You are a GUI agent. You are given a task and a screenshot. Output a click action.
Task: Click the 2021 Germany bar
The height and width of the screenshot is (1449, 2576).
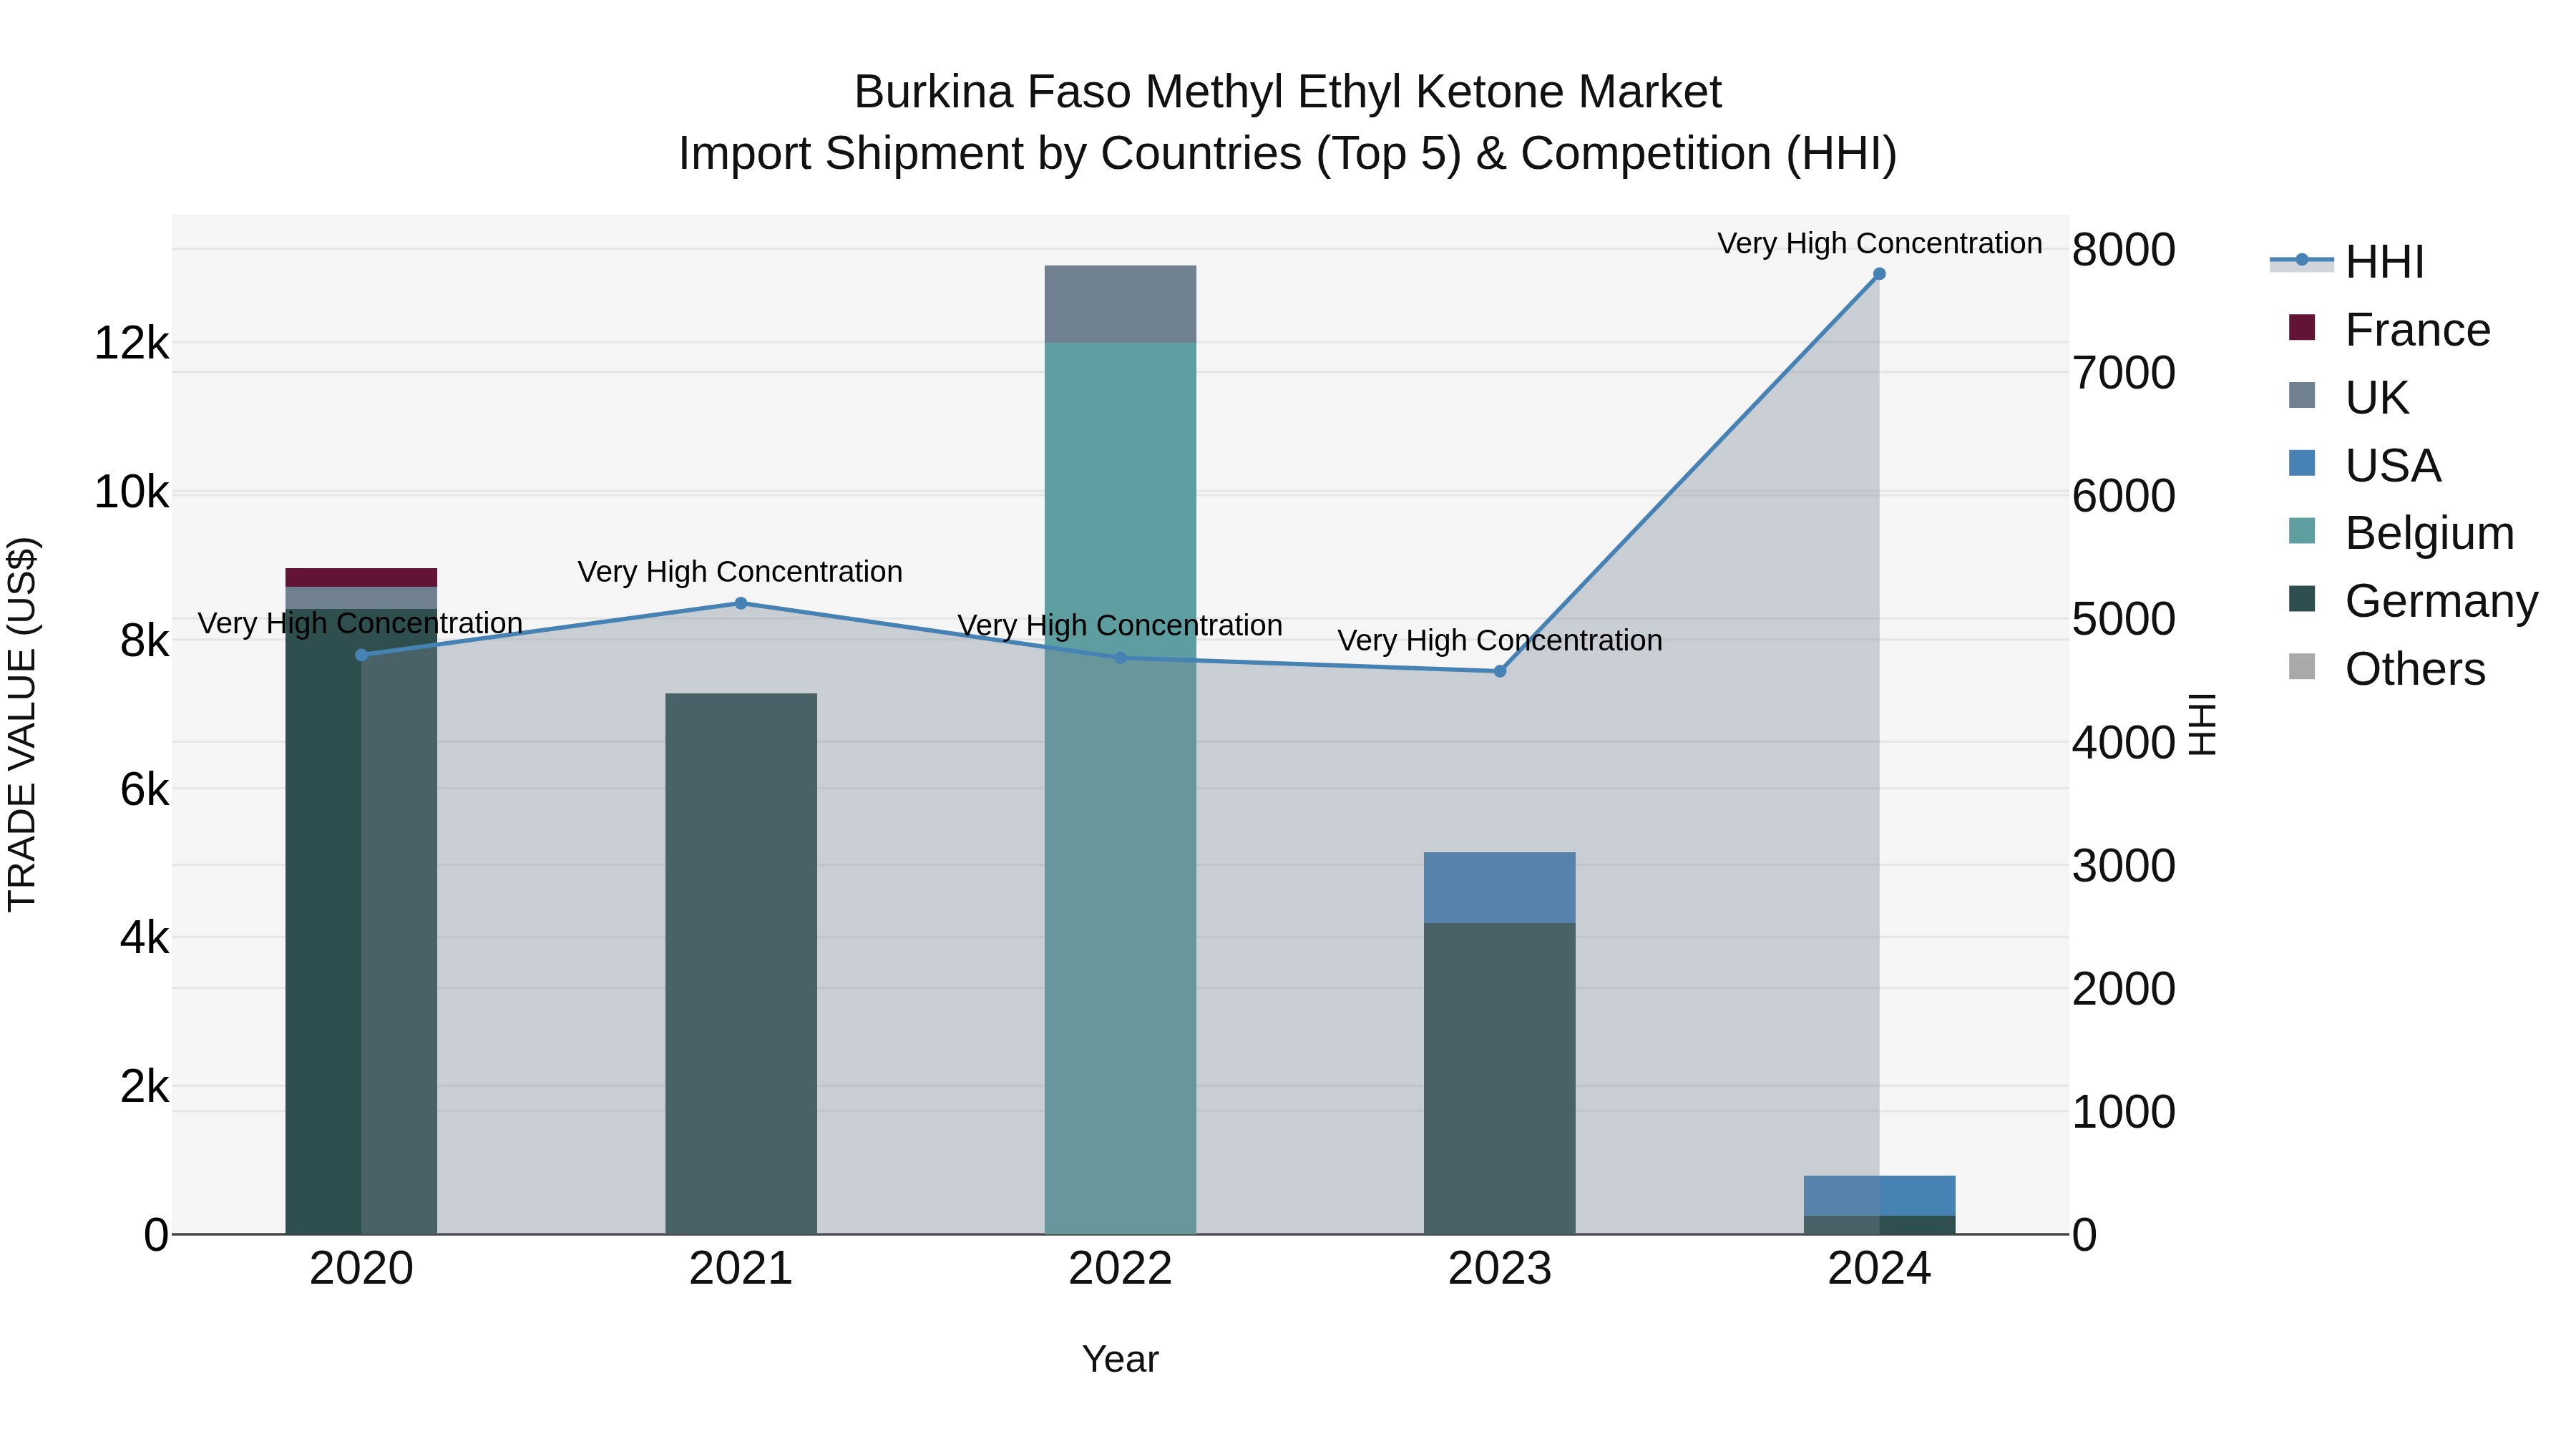pos(741,964)
